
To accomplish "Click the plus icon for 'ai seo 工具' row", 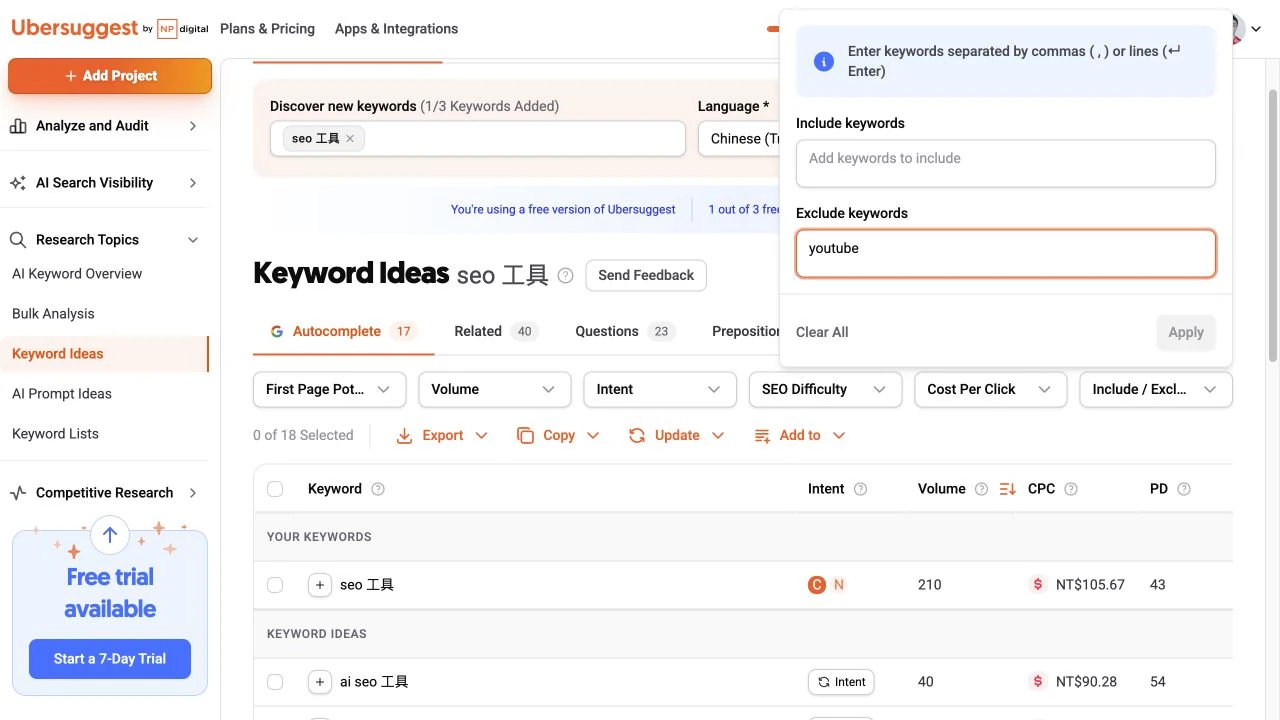I will click(x=320, y=682).
